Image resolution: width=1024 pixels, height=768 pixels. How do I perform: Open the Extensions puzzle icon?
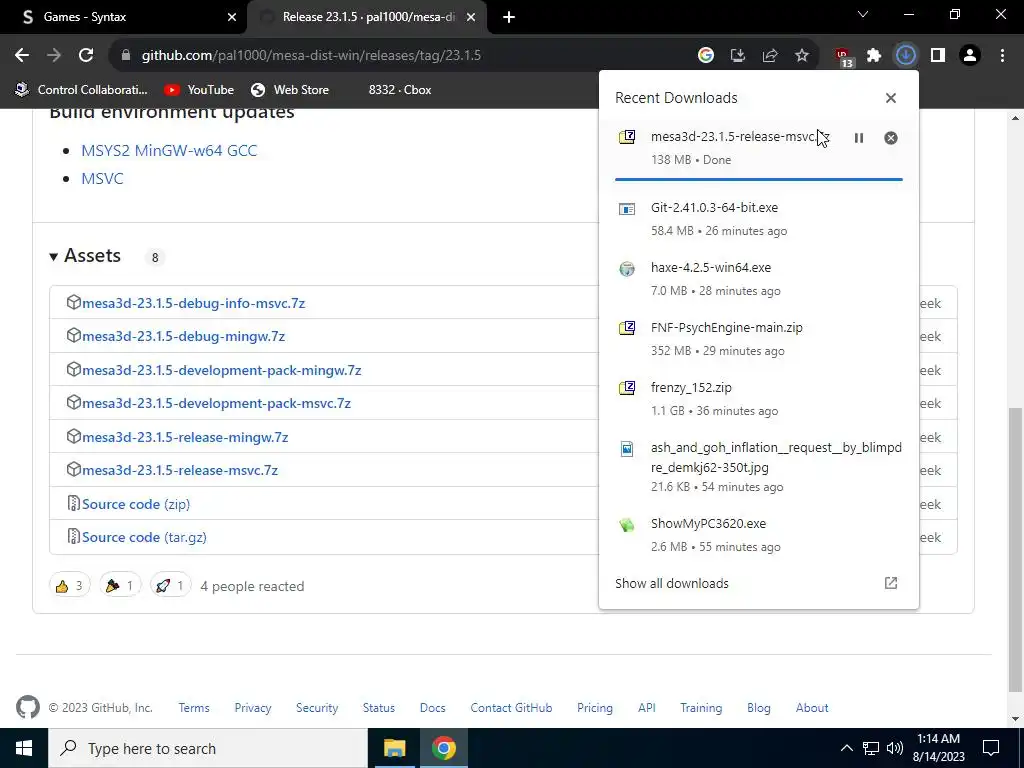click(874, 56)
